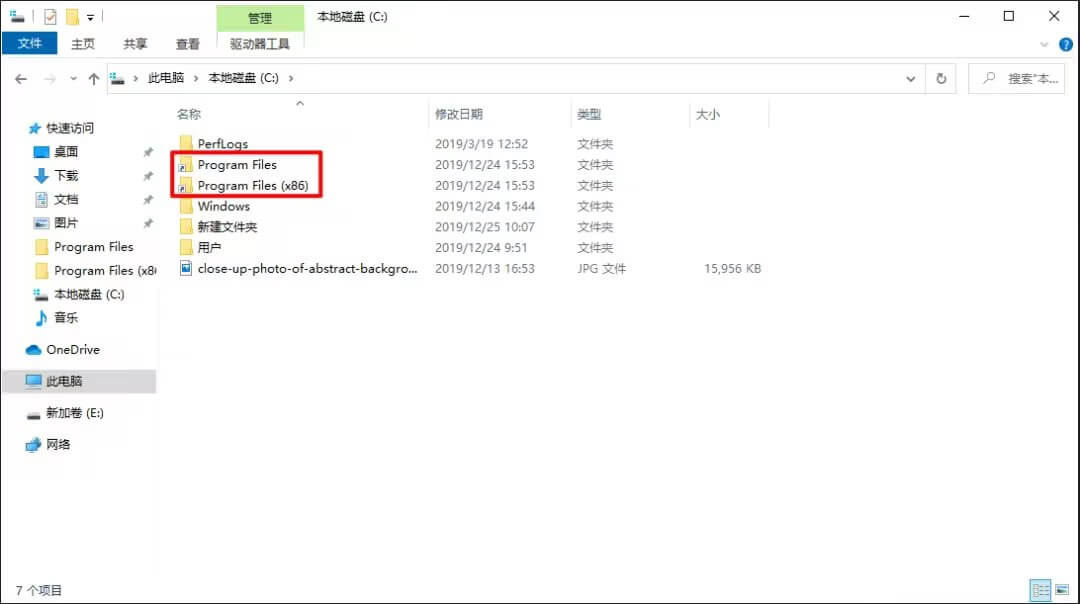The height and width of the screenshot is (604, 1080).
Task: Click inside the 搜索 search box
Action: (1020, 78)
